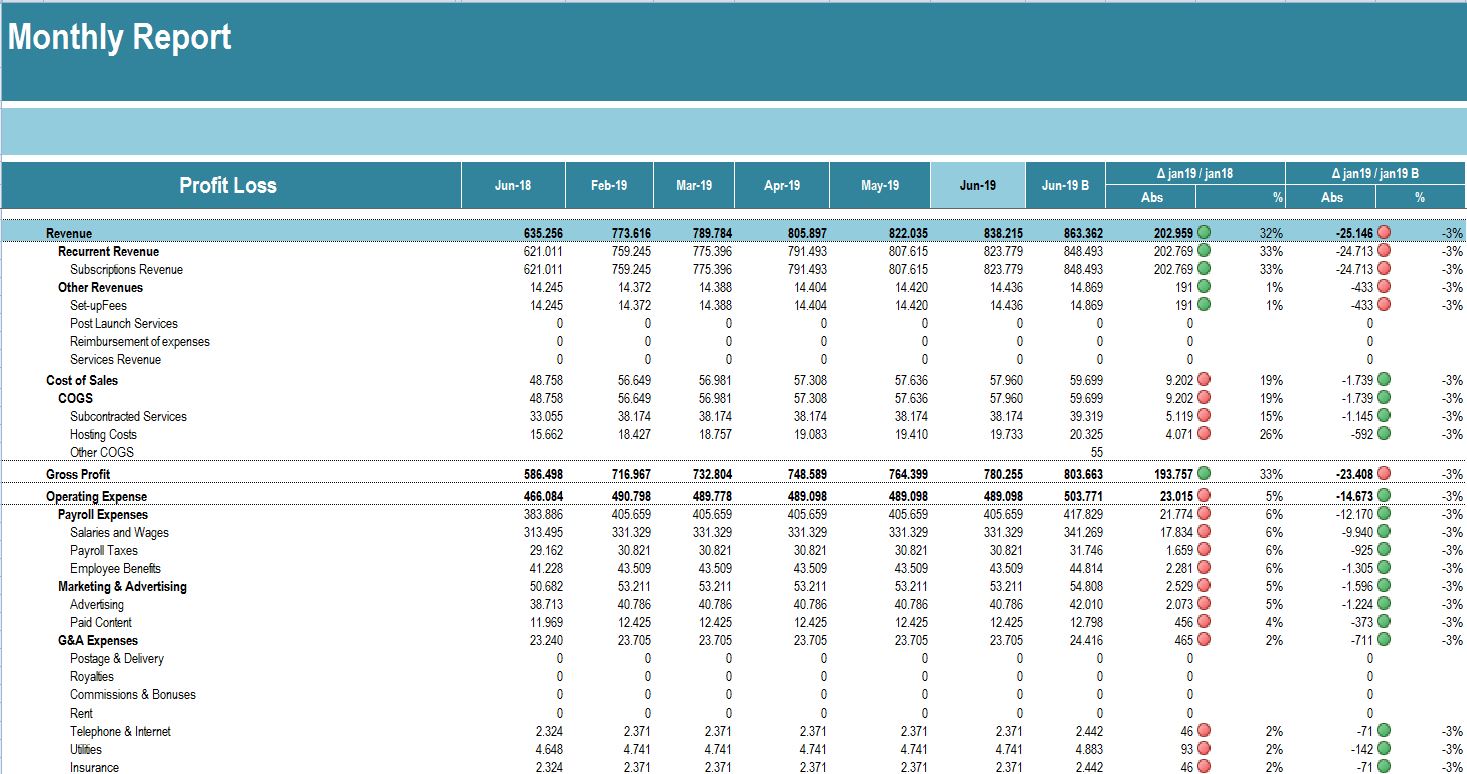Select the green indicator next to -12.170
1467x774 pixels.
click(x=1384, y=514)
